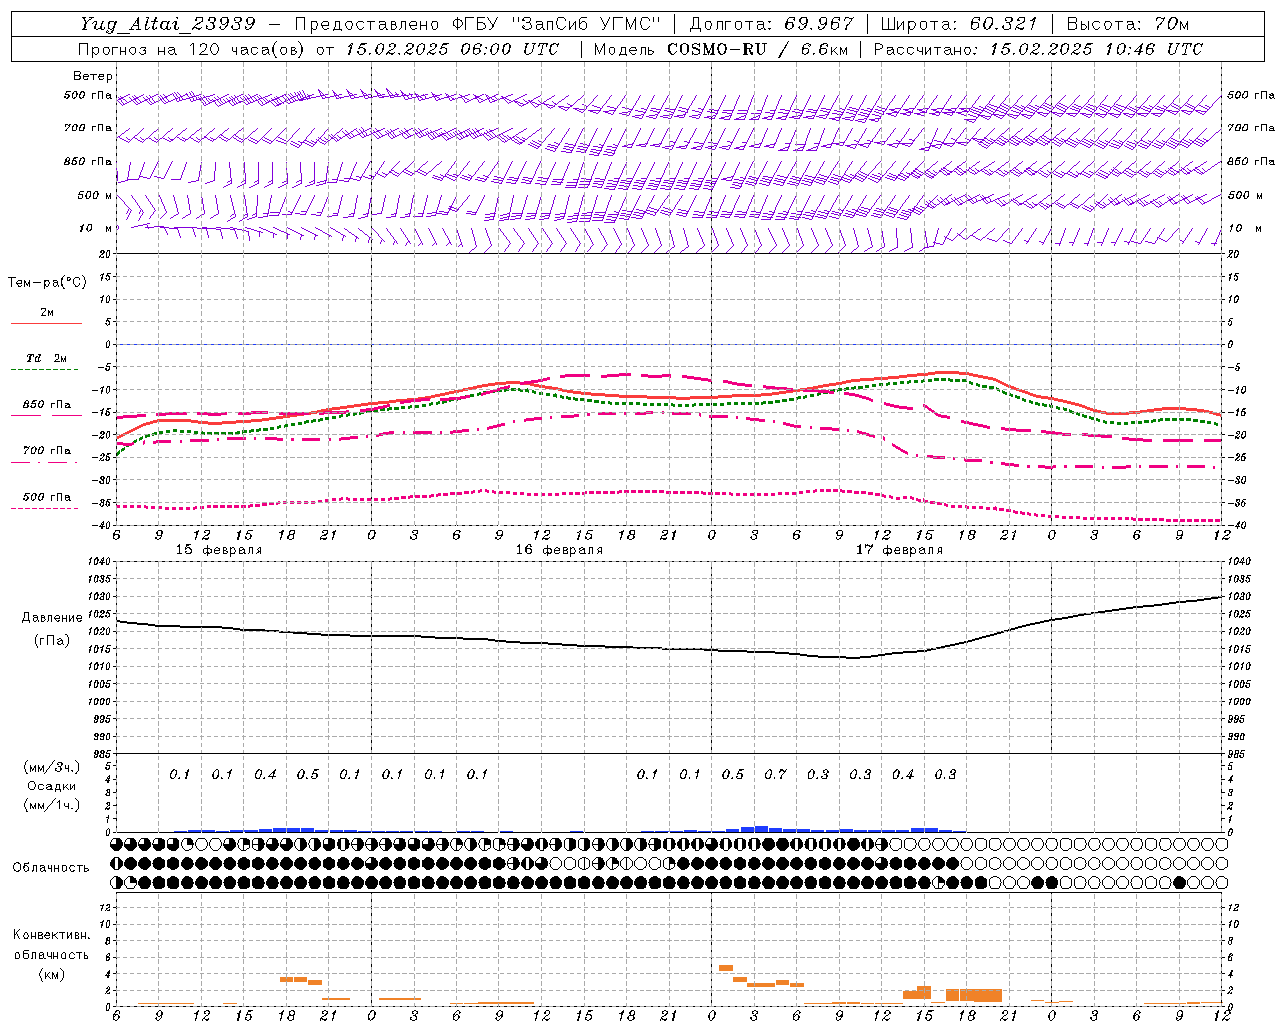
Task: Select the 2м temperature legend entry
Action: point(47,312)
